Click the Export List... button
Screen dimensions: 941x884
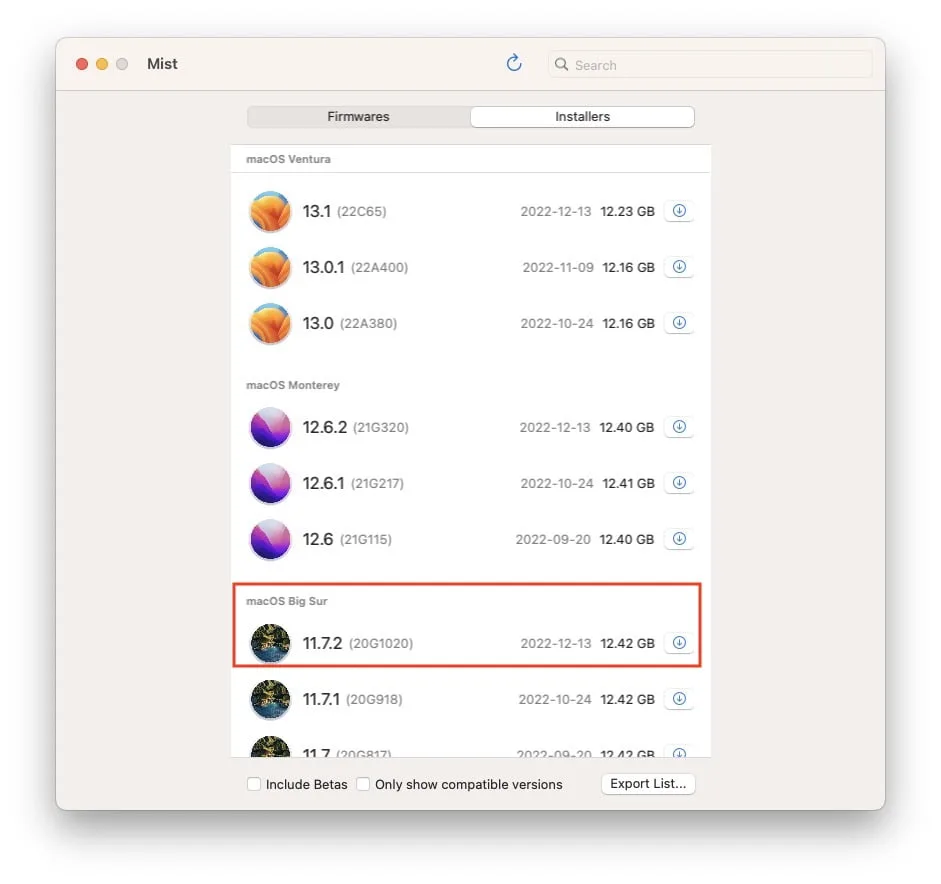point(648,784)
